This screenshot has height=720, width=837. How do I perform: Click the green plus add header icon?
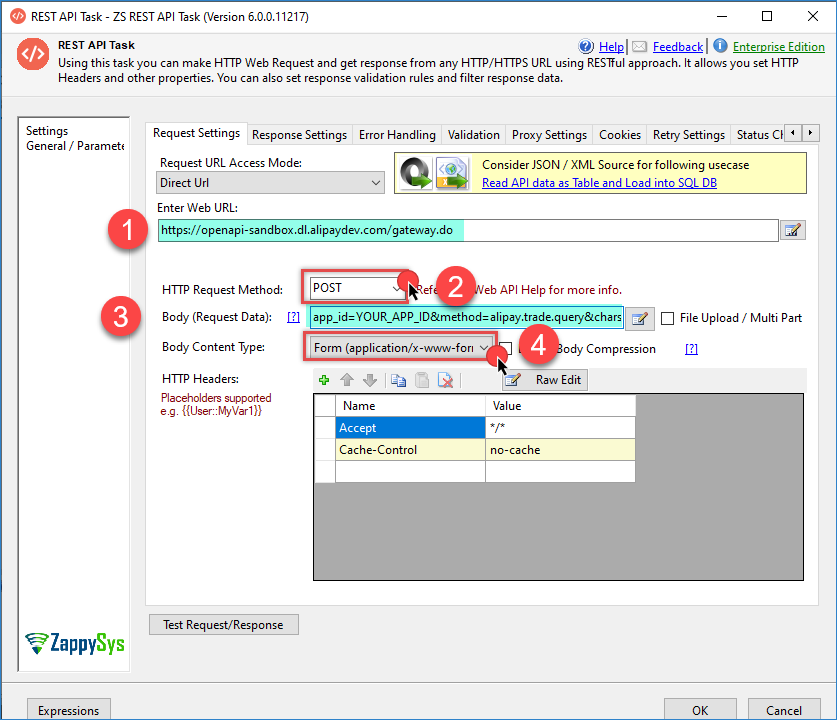[324, 380]
